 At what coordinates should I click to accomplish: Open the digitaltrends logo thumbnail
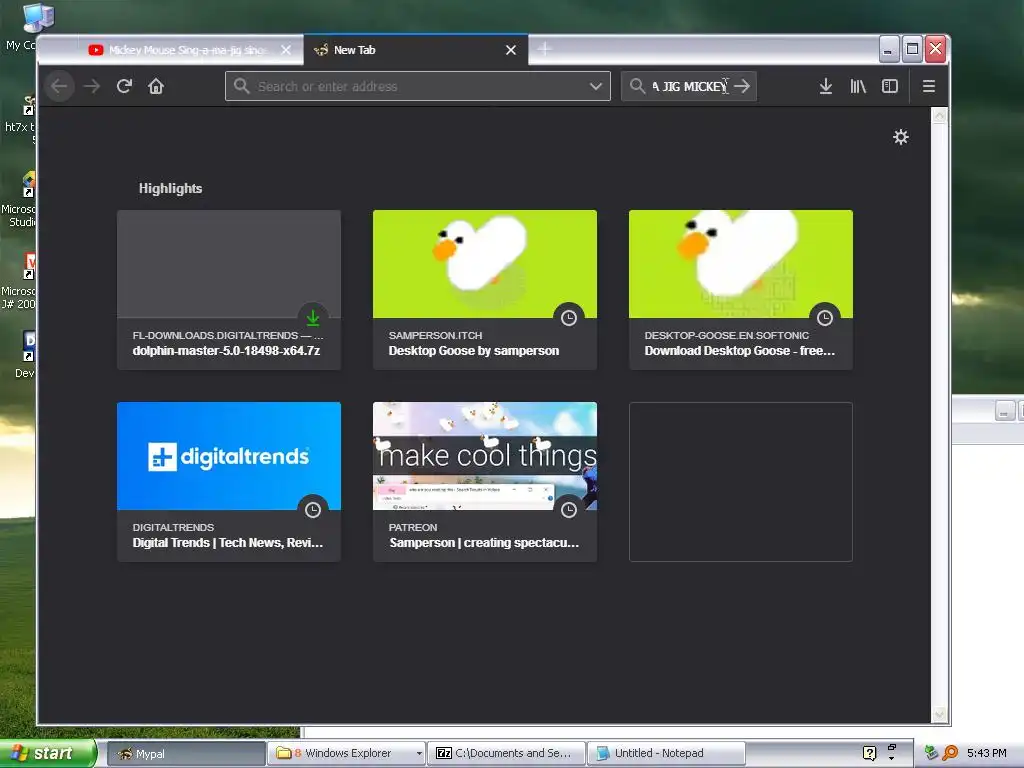[x=229, y=456]
